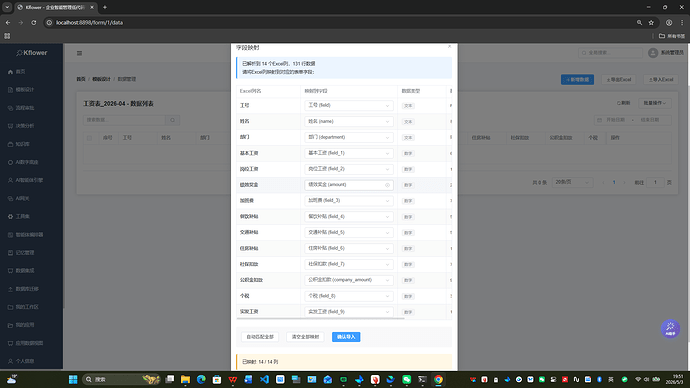
Task: Open File Explorer from the taskbar
Action: click(185, 379)
